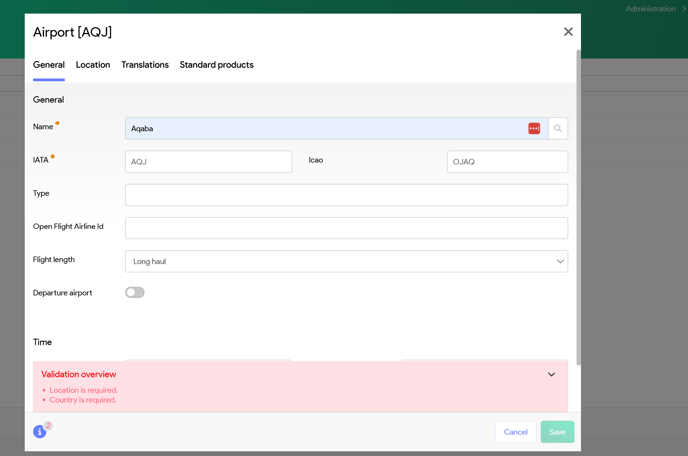688x456 pixels.
Task: Close the Airport [AQJ] dialog
Action: pyautogui.click(x=568, y=32)
